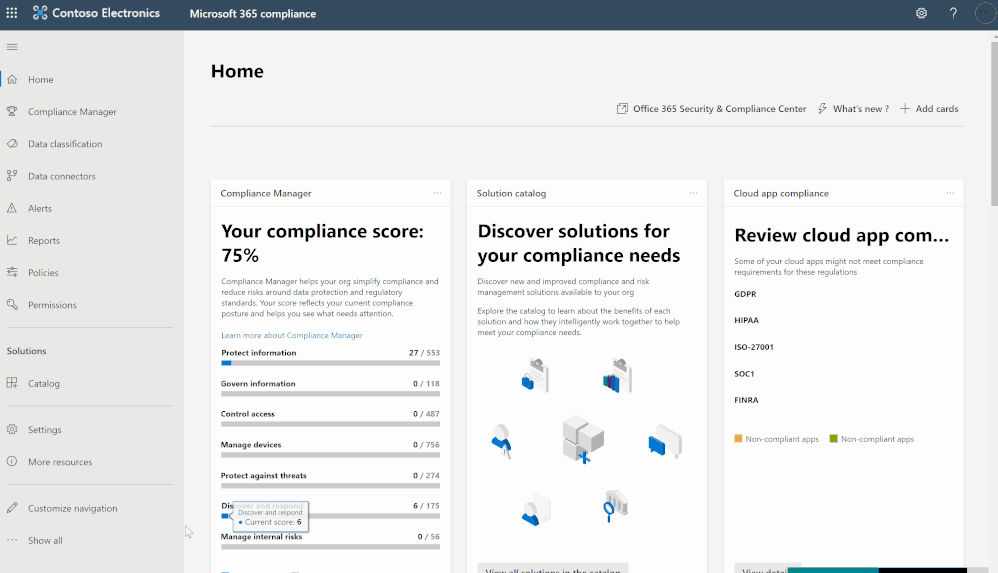Click Learn more about Compliance Manager link
The height and width of the screenshot is (573, 998).
point(292,336)
